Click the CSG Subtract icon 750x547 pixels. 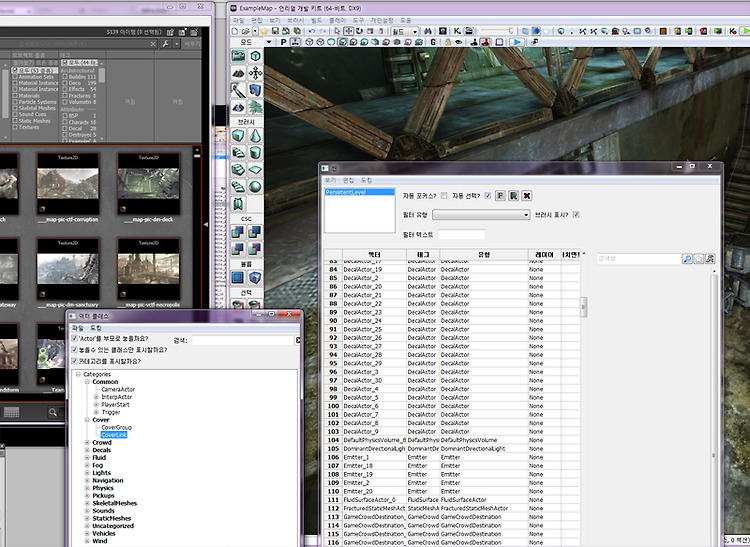255,232
